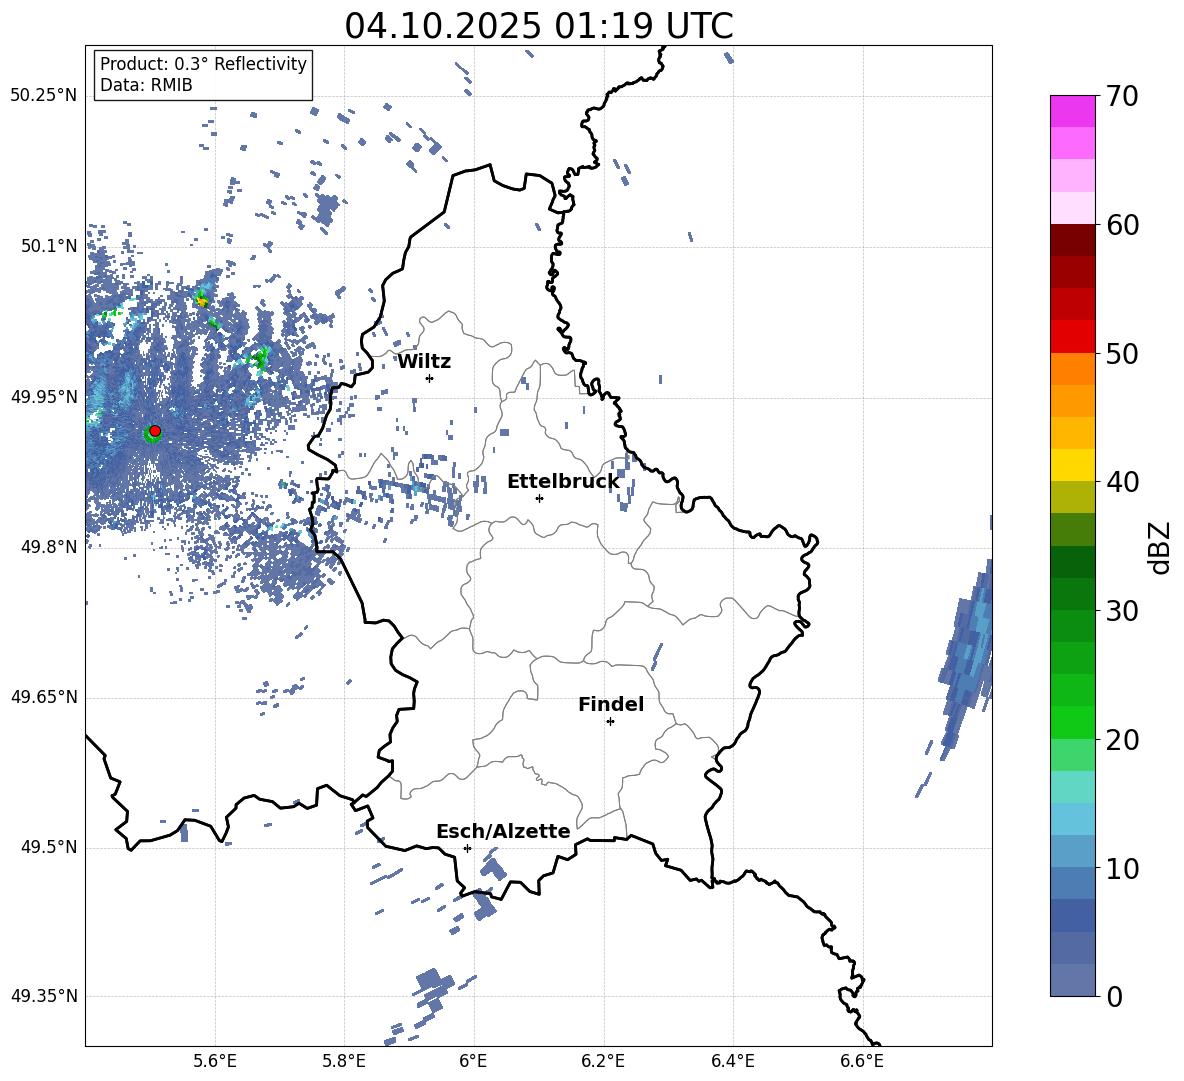Click the 6.6°E longitude label

coord(862,1061)
